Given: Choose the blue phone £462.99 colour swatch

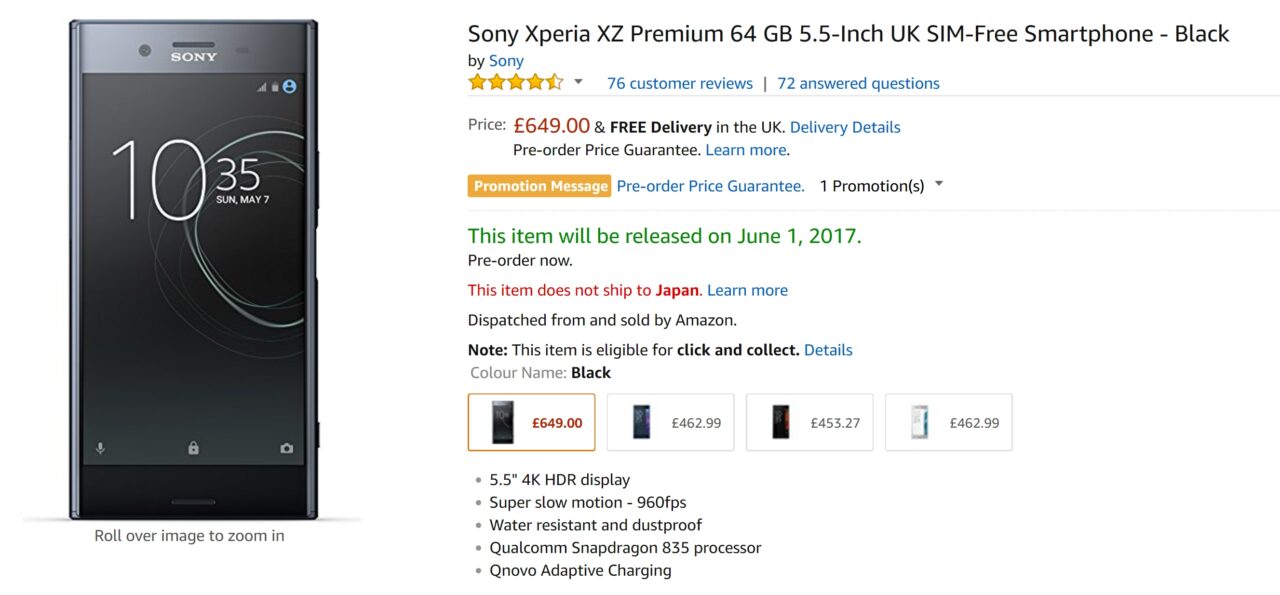Looking at the screenshot, I should (x=670, y=422).
